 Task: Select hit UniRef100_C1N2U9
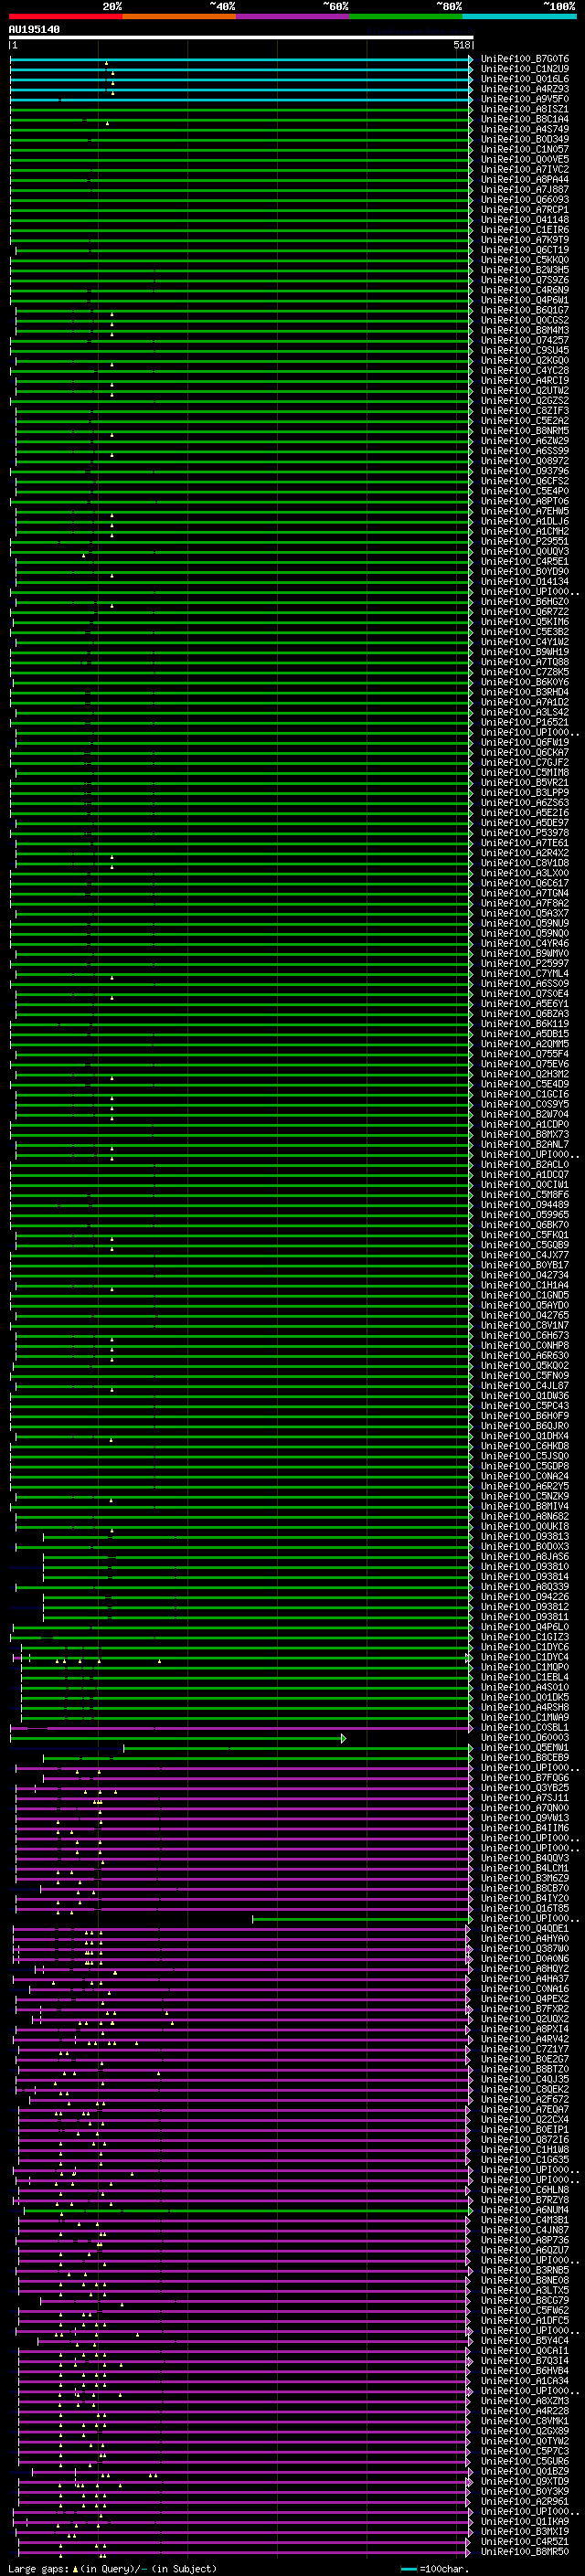pos(525,69)
